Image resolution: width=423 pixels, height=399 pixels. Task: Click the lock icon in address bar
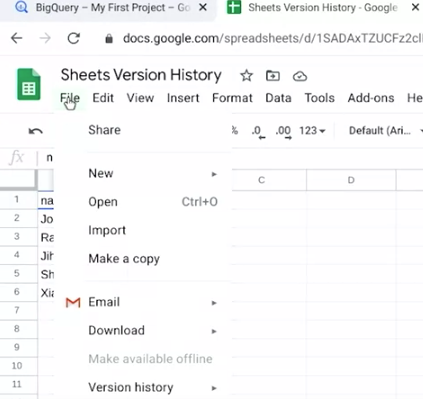(x=109, y=39)
